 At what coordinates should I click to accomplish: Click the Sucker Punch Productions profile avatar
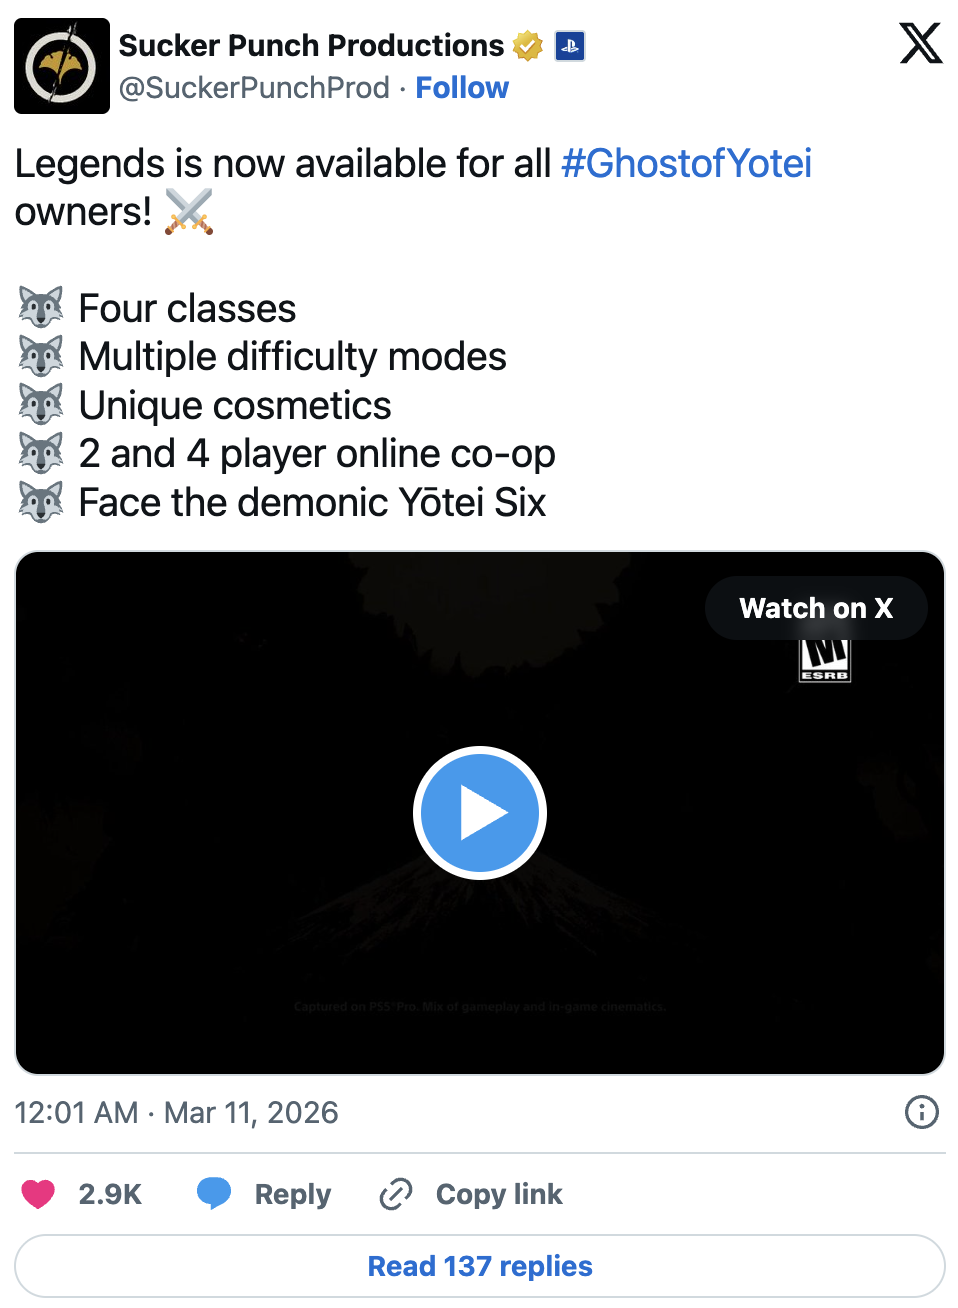click(62, 66)
